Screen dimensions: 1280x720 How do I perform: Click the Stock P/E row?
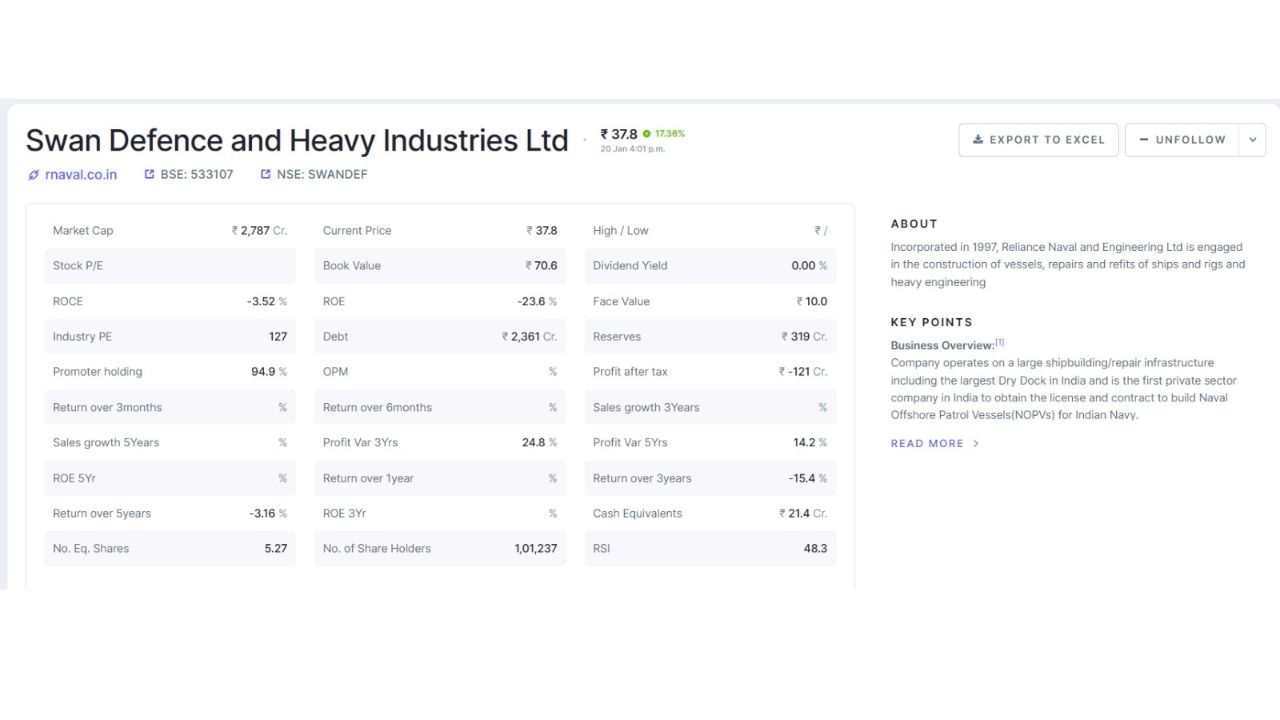[x=170, y=265]
